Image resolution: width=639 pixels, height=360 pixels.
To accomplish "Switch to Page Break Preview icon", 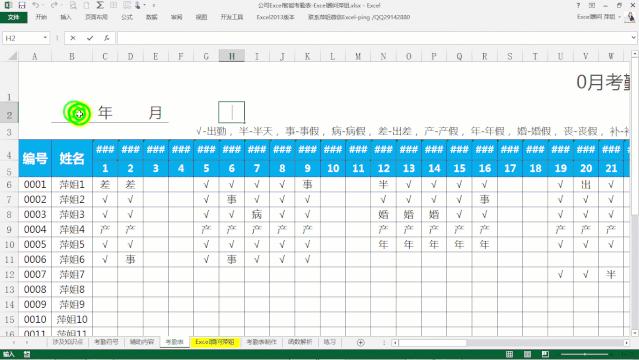I will pos(545,354).
